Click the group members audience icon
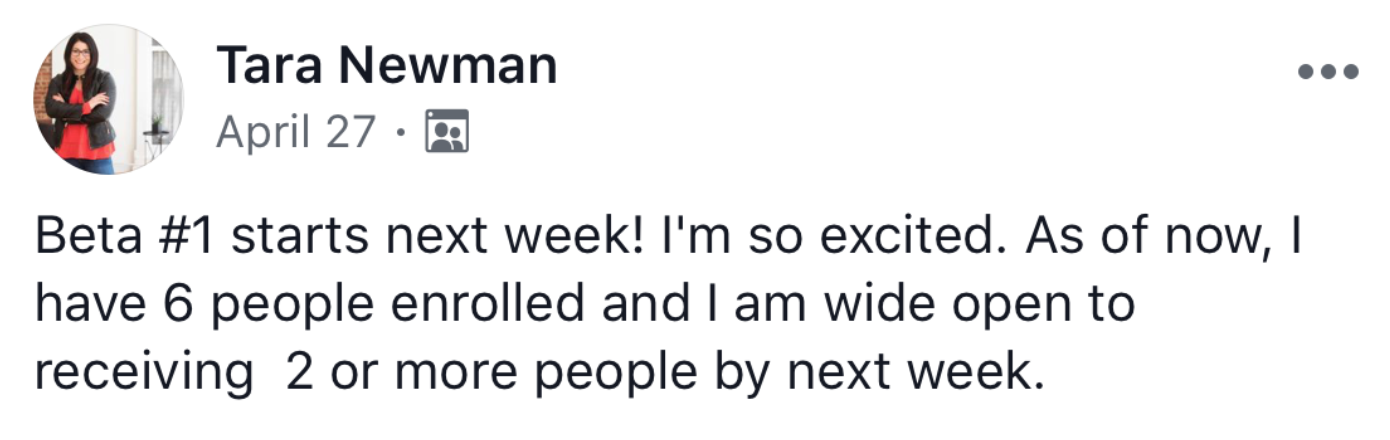1390x440 pixels. point(447,132)
